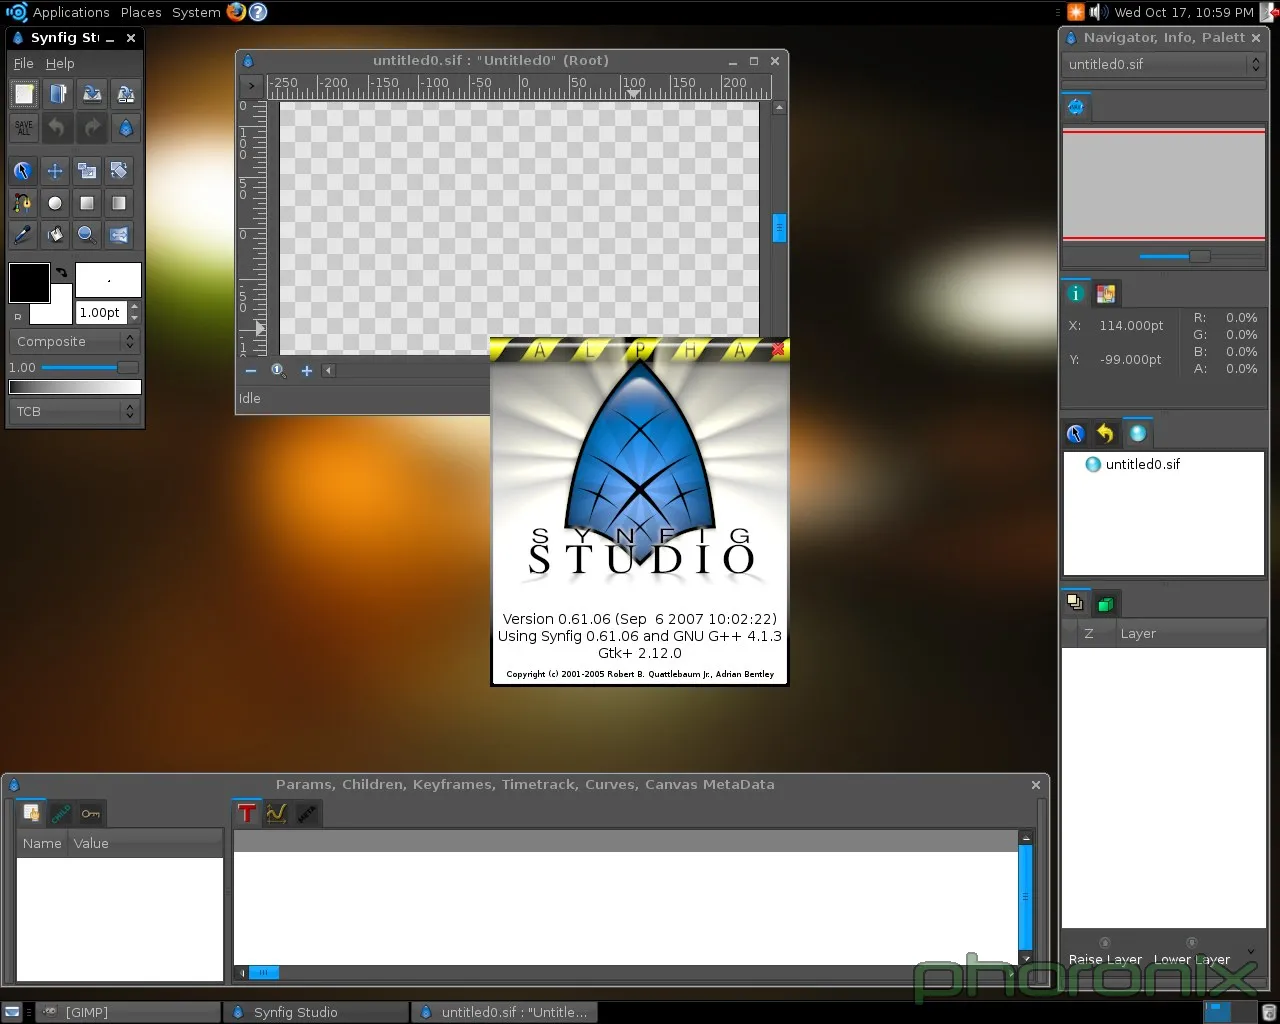This screenshot has height=1024, width=1280.
Task: Switch to the Curves tab
Action: tap(277, 813)
